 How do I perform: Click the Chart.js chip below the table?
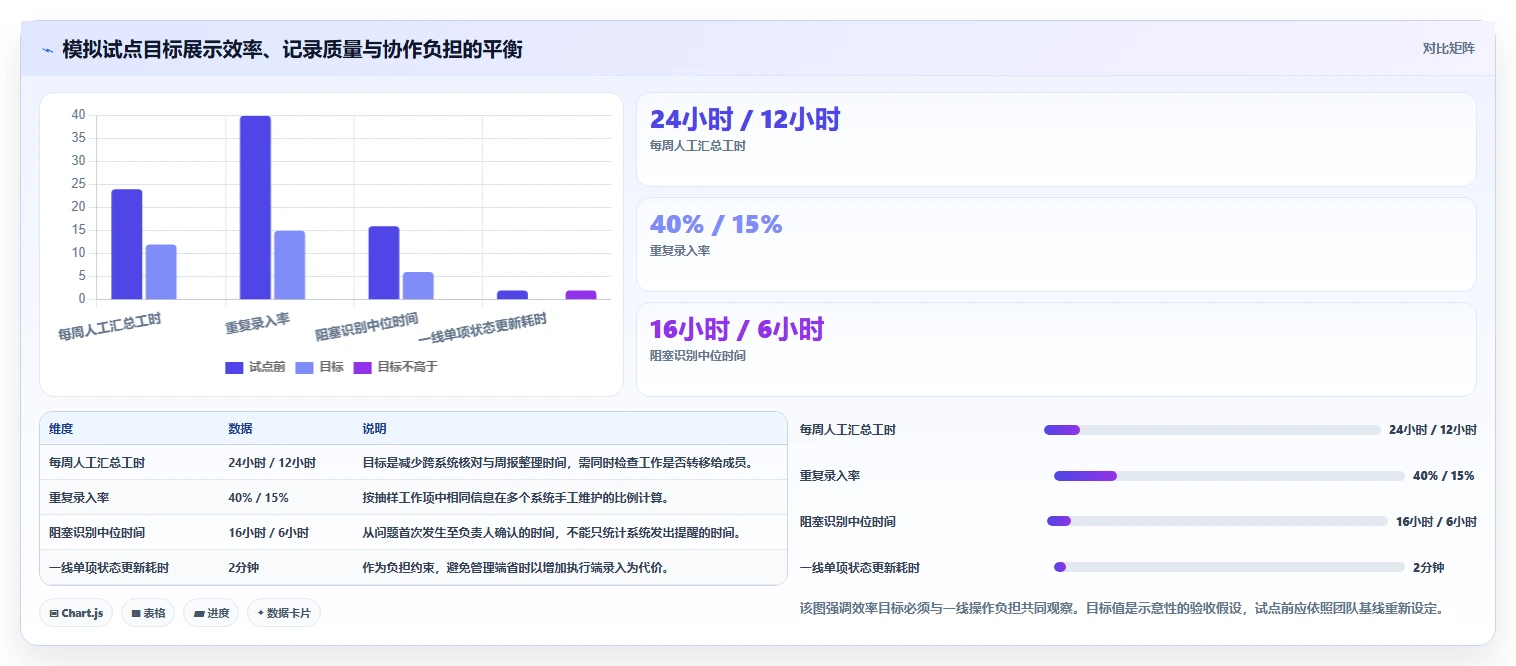point(76,613)
